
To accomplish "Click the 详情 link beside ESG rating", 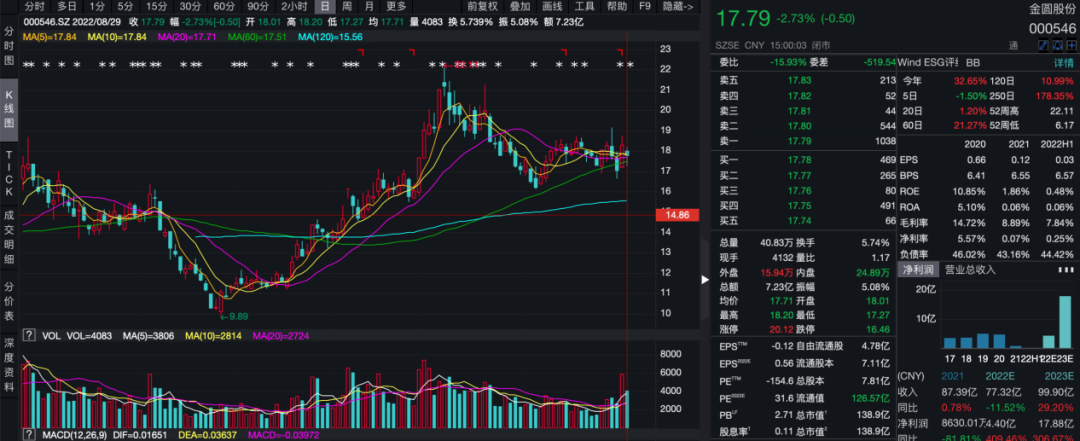I will point(1062,62).
